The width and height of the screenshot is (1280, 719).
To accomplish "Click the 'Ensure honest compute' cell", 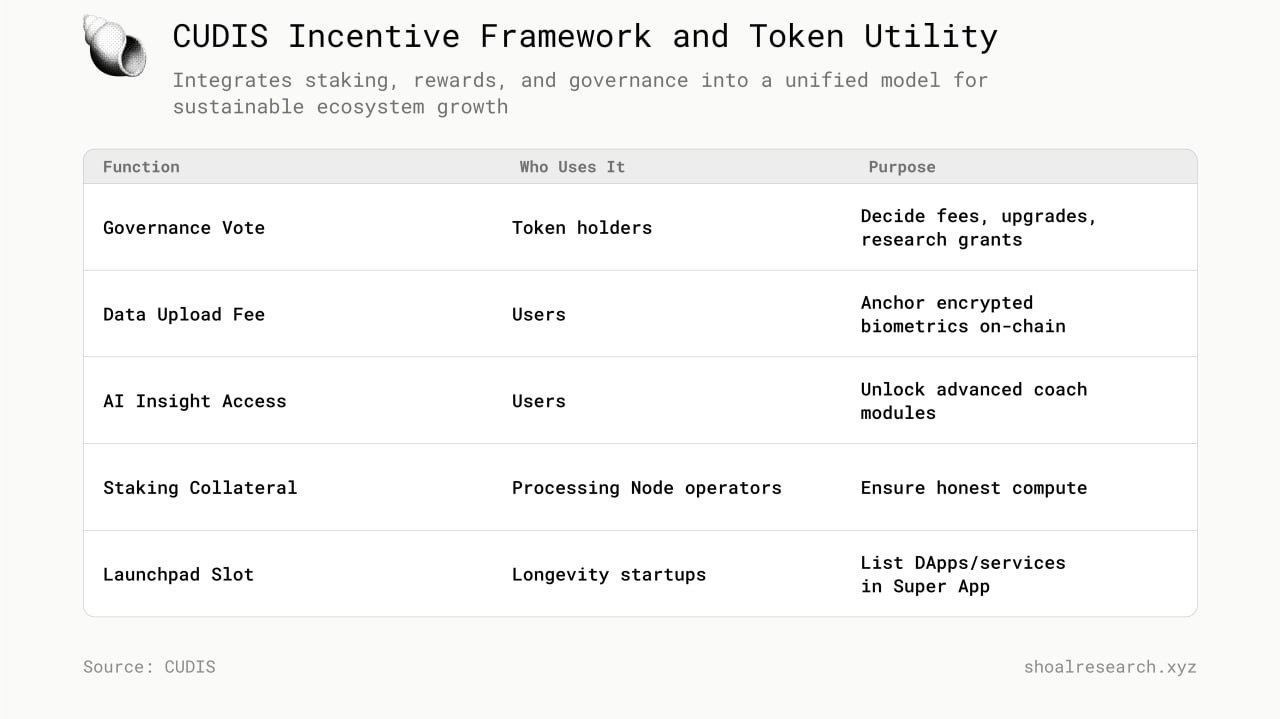I will coord(973,488).
